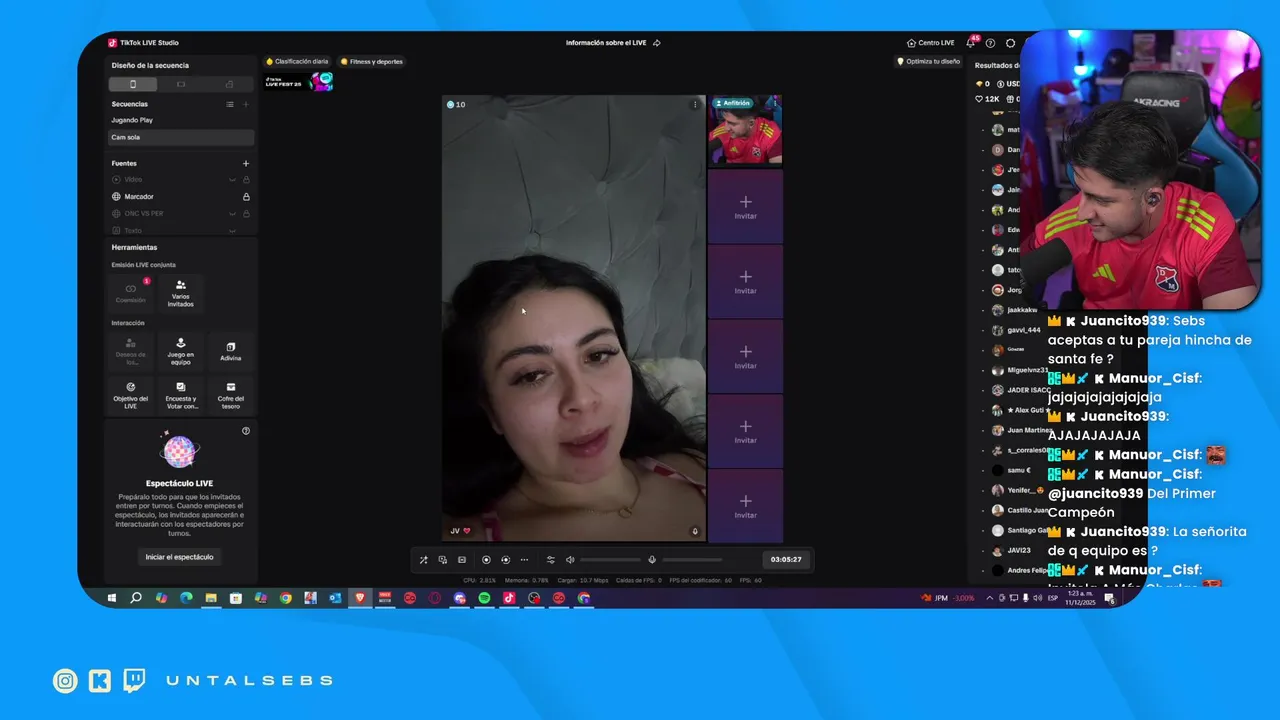1280x720 pixels.
Task: Add a new scene in Secuencias
Action: [246, 104]
